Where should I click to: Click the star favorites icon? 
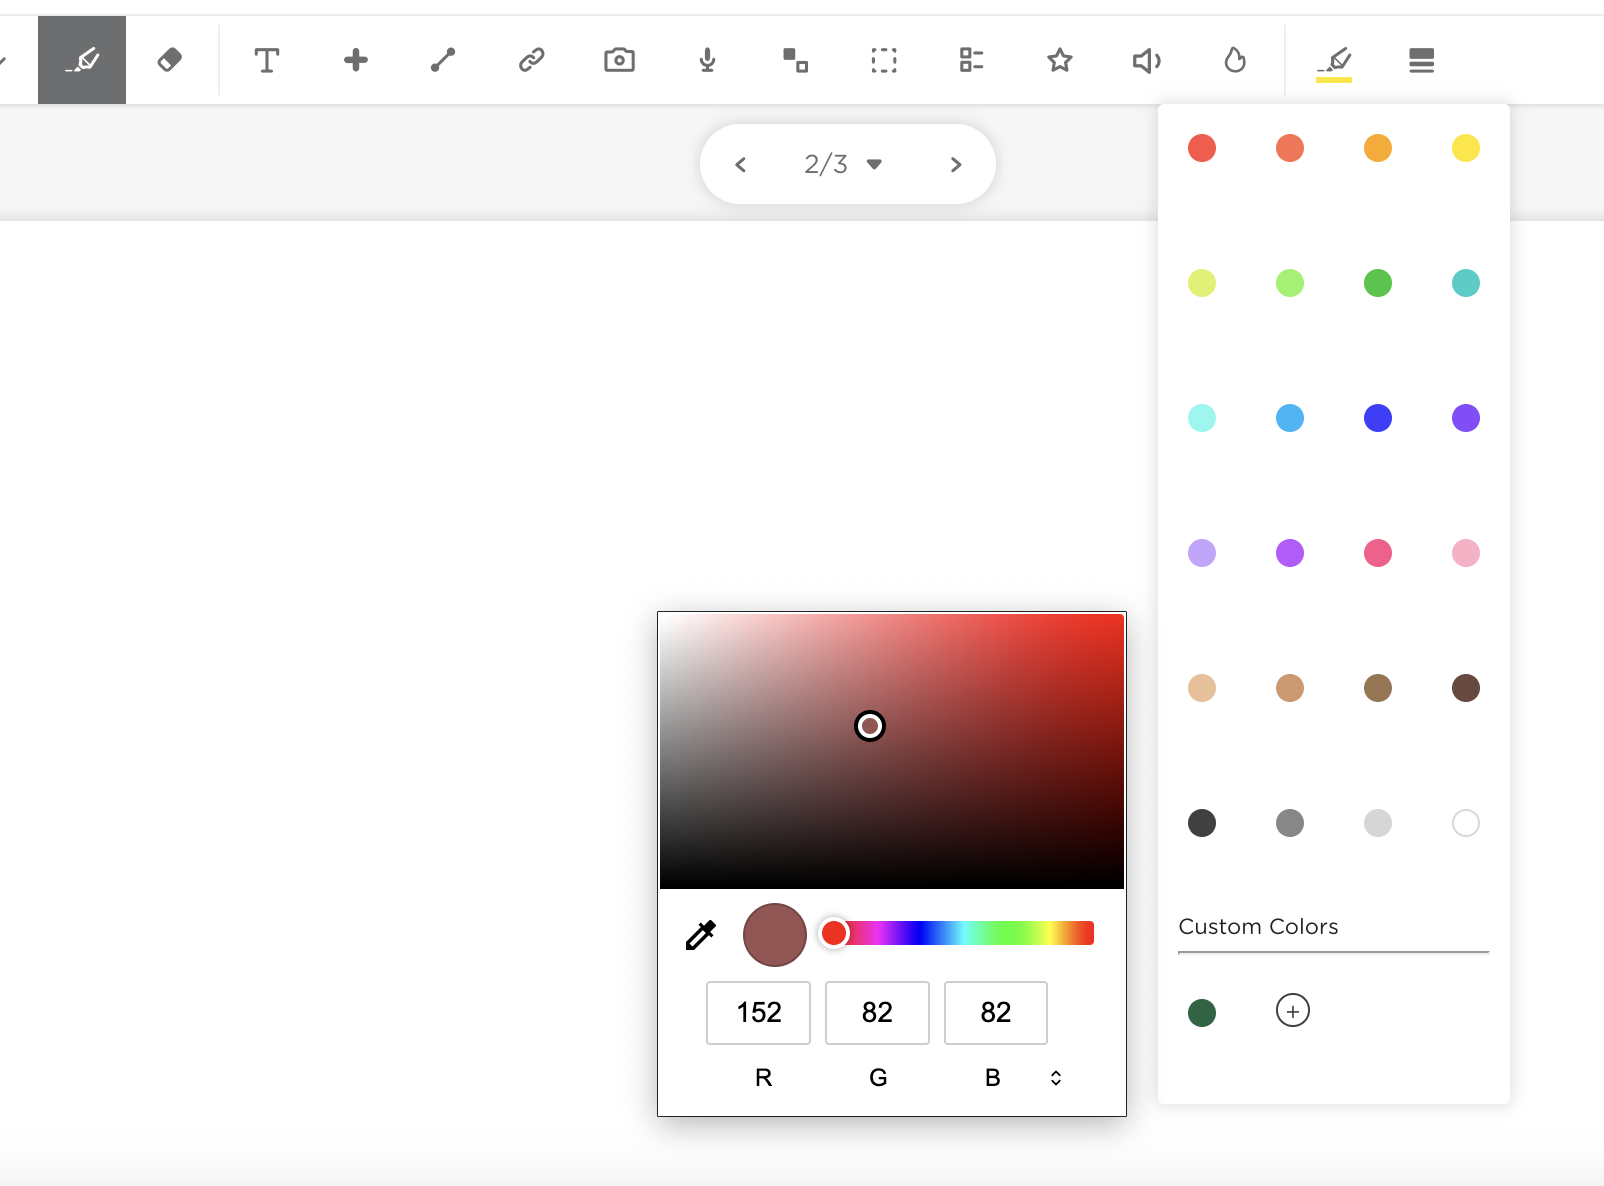pyautogui.click(x=1060, y=60)
